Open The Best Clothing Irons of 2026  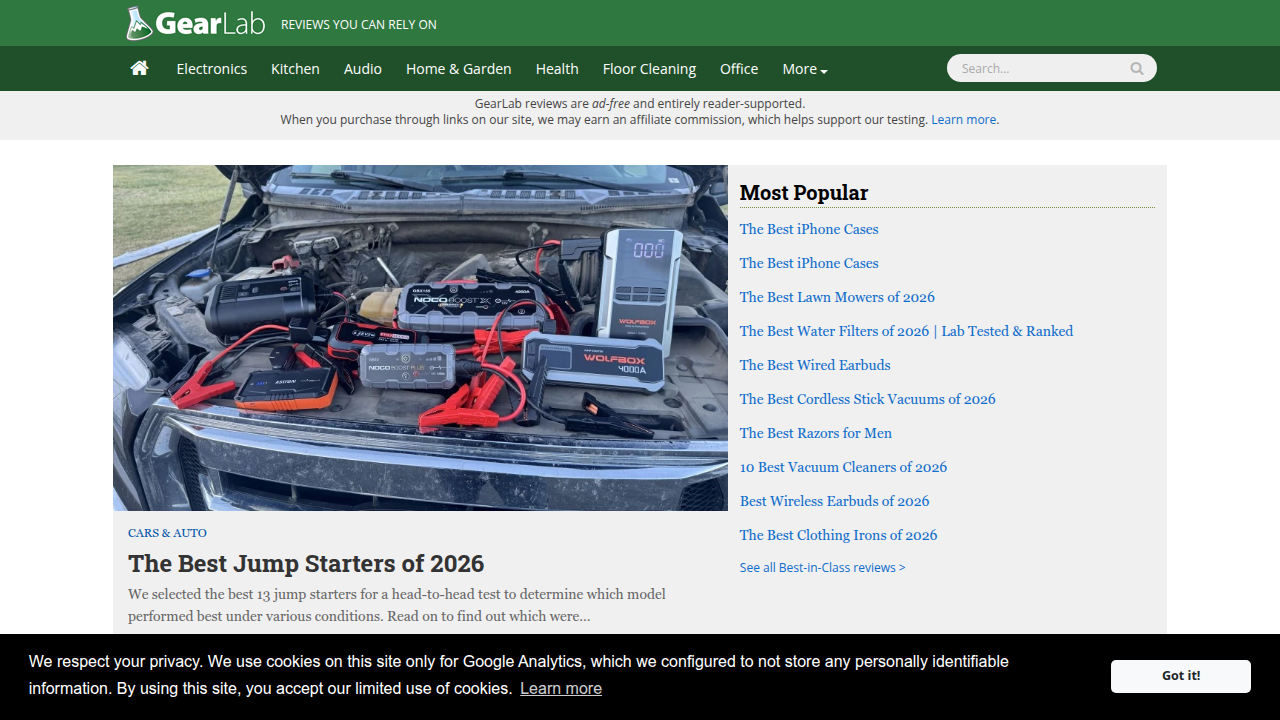(838, 535)
